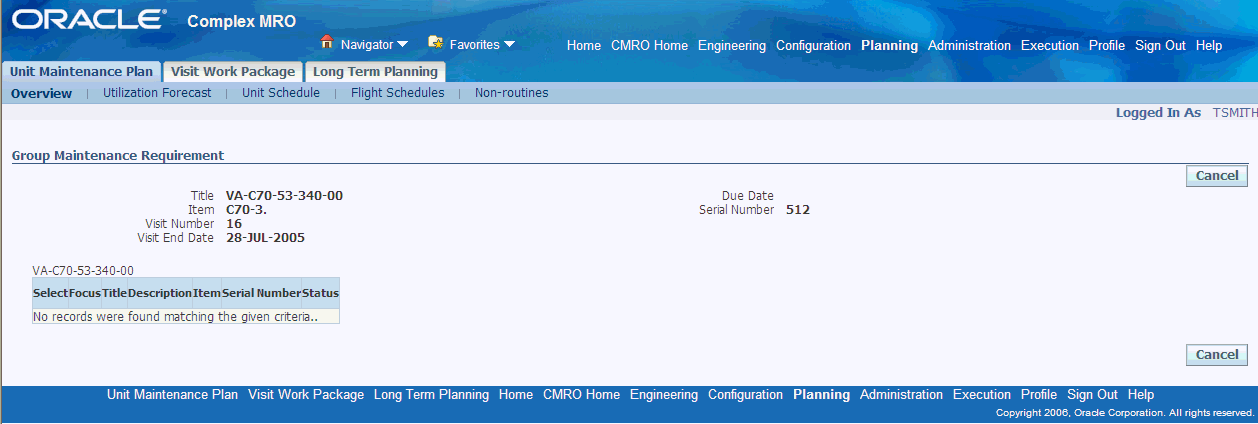Click the Visit End Date 28-JUL-2005
This screenshot has height=424, width=1258.
tap(266, 238)
